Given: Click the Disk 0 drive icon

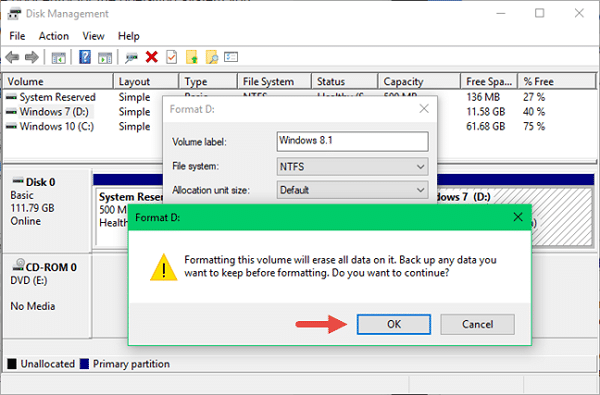Looking at the screenshot, I should click(x=18, y=180).
